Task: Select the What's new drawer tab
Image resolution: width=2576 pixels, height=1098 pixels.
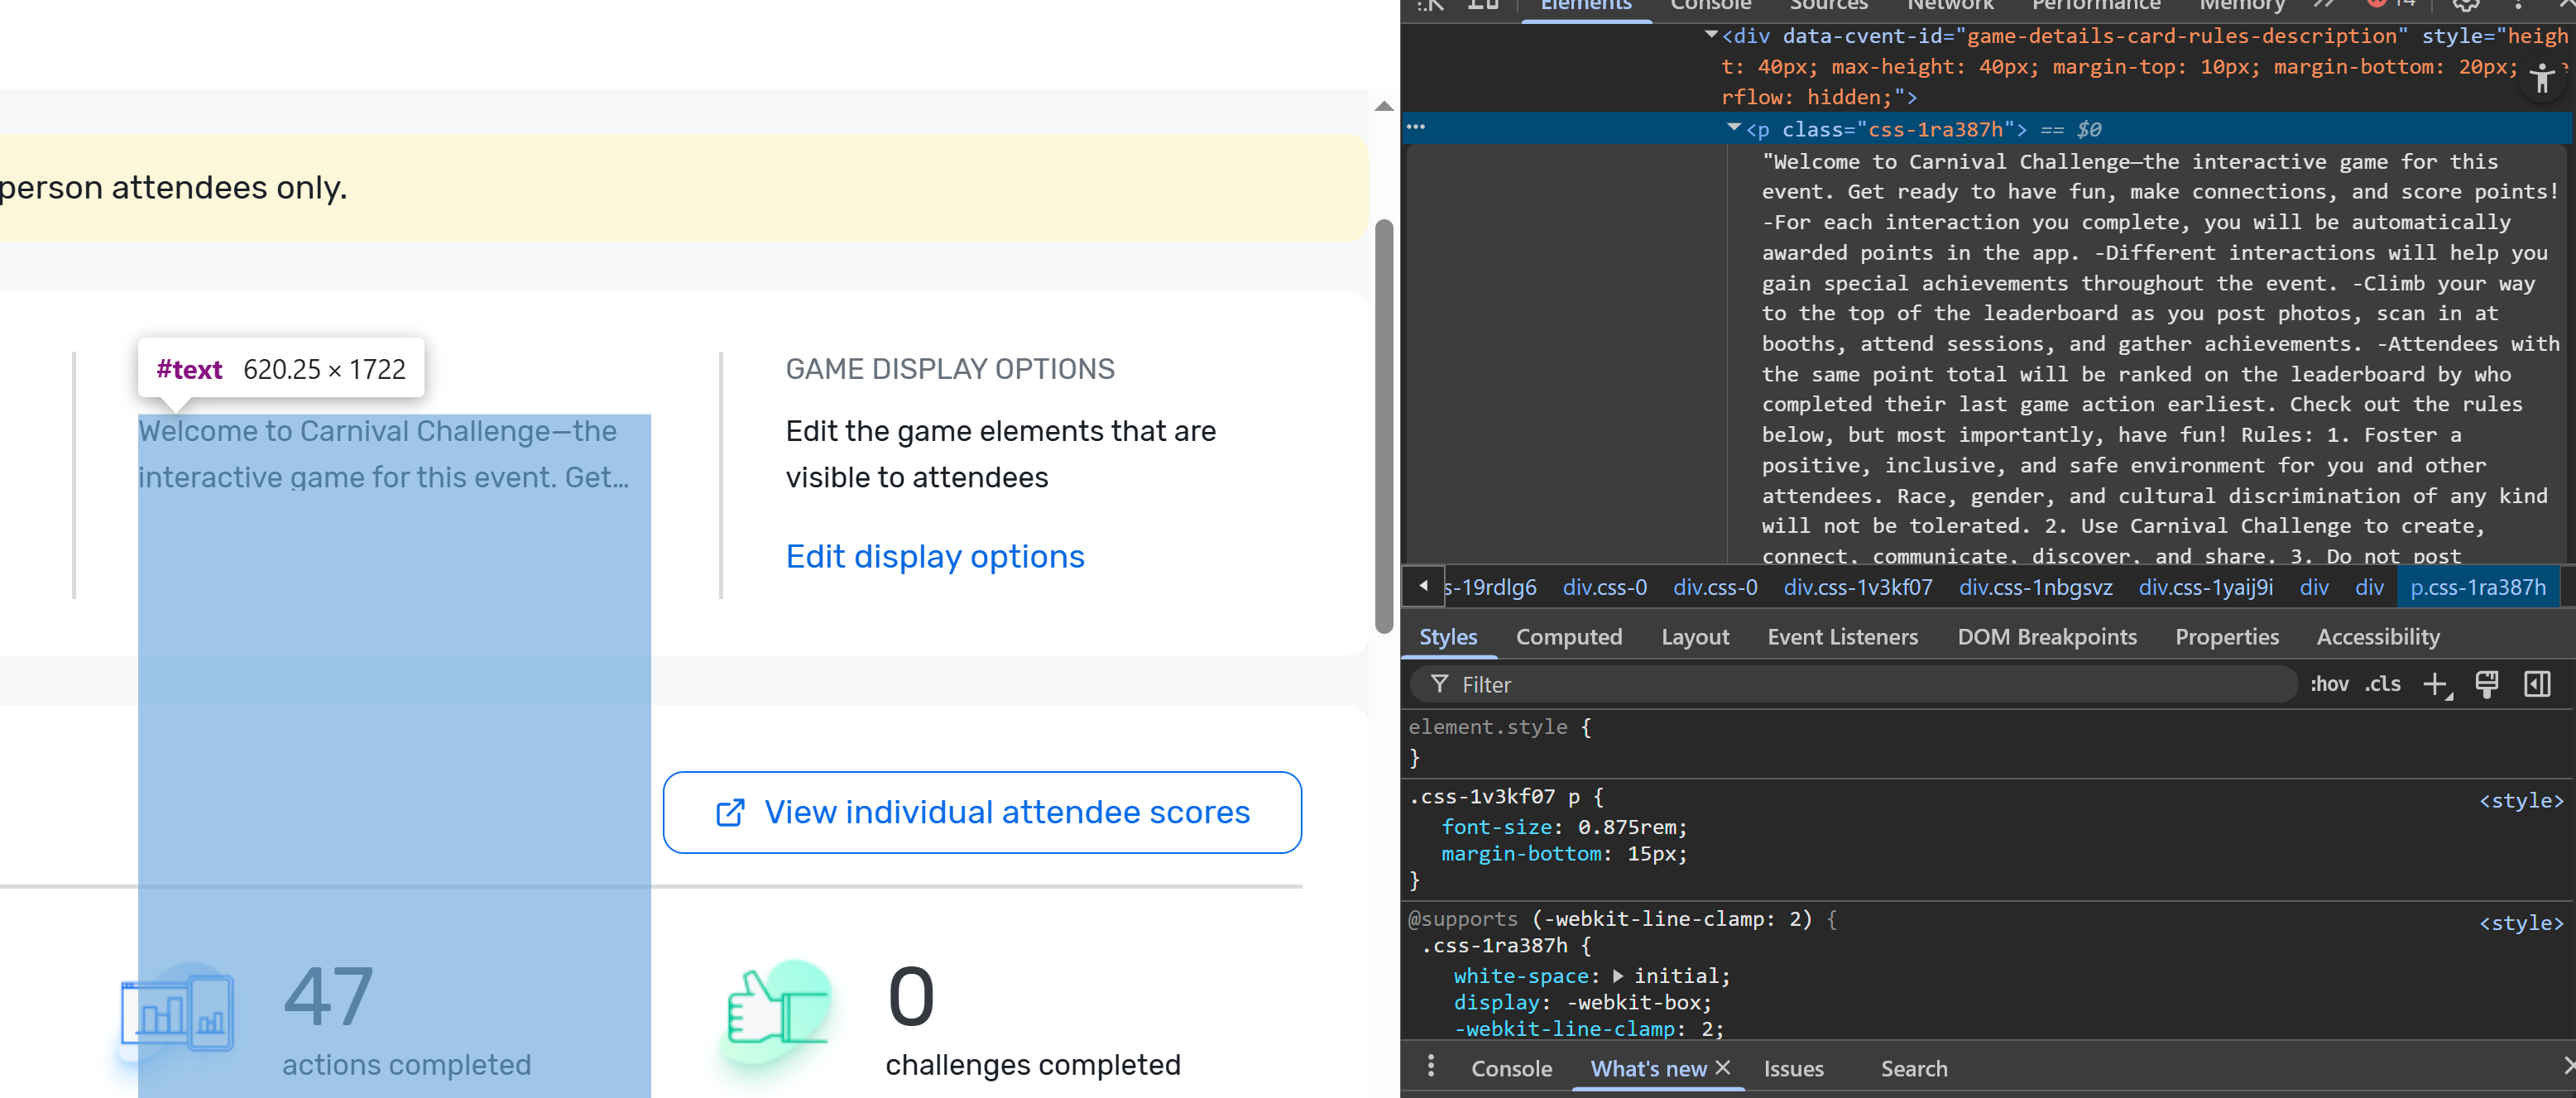Action: pos(1648,1068)
